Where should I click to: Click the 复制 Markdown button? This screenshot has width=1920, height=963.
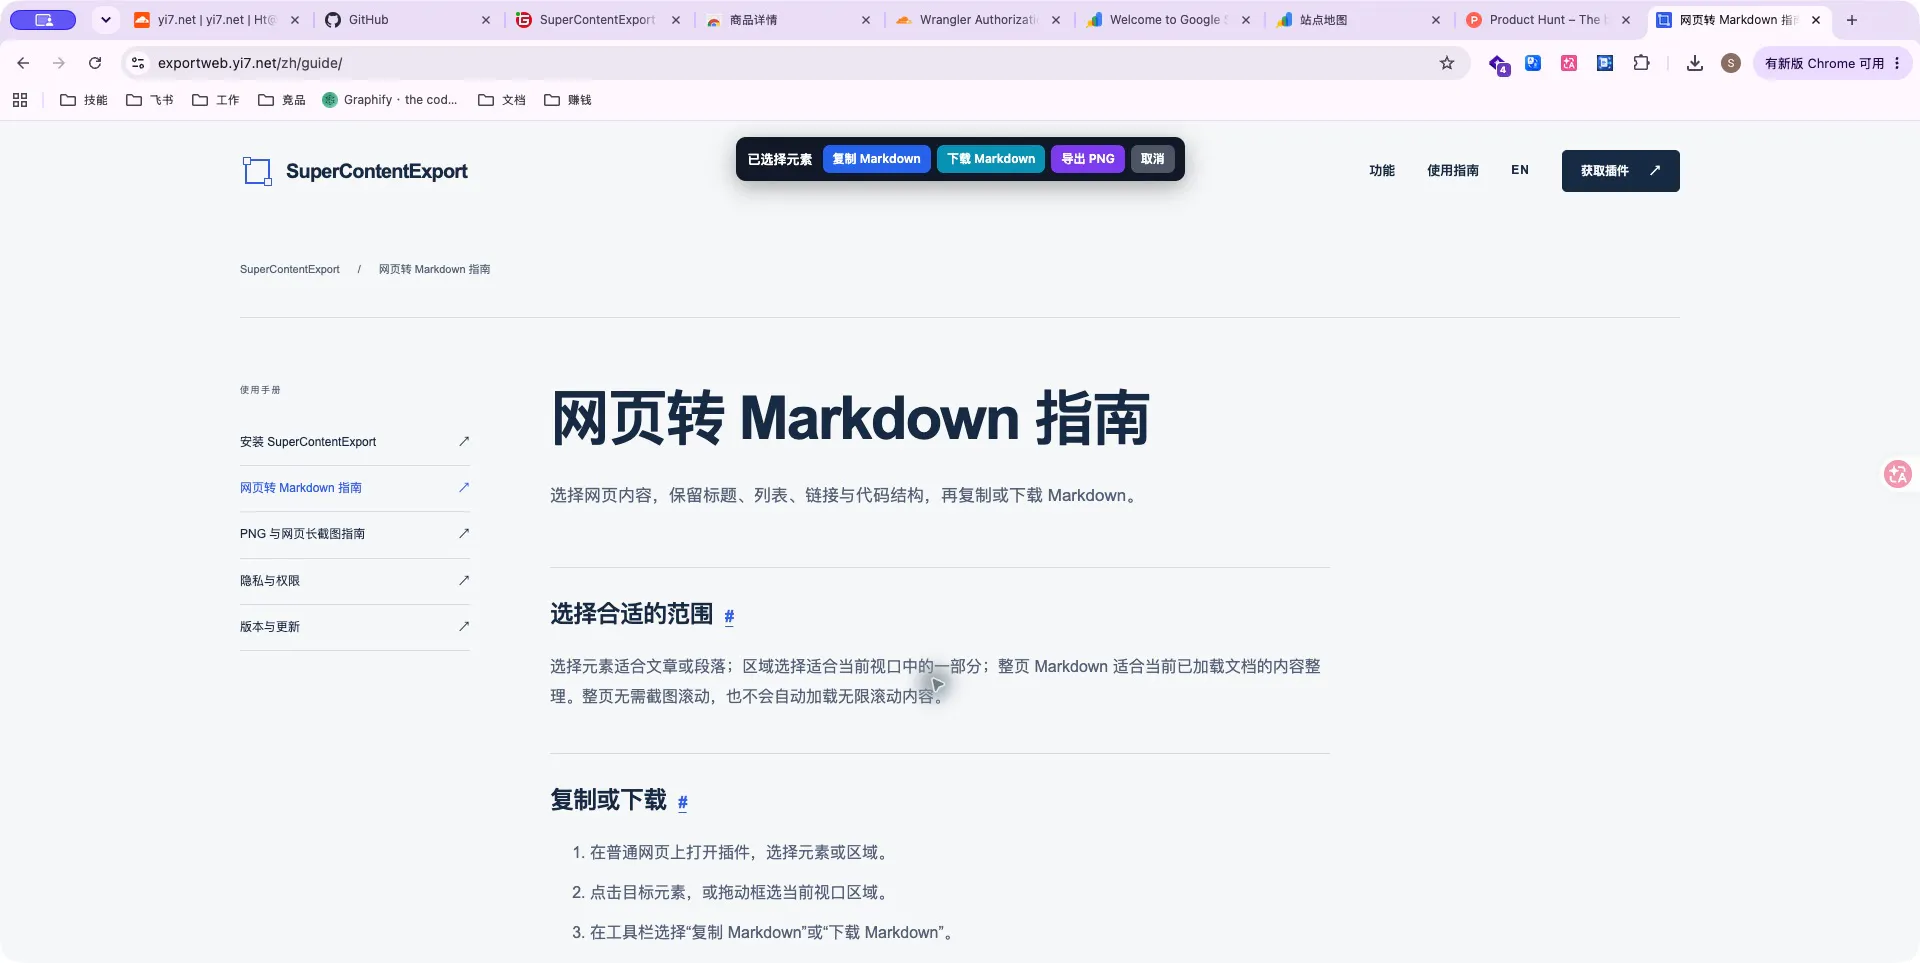coord(877,159)
